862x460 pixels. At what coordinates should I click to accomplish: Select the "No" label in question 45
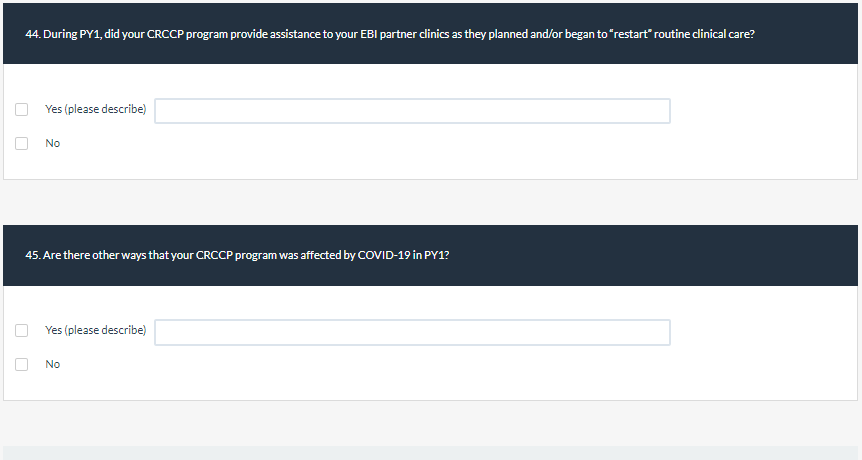(52, 364)
